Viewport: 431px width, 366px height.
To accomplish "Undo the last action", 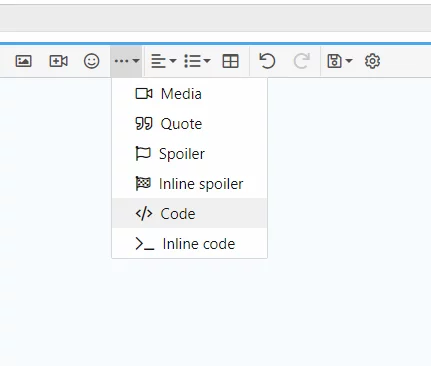I will click(x=267, y=61).
